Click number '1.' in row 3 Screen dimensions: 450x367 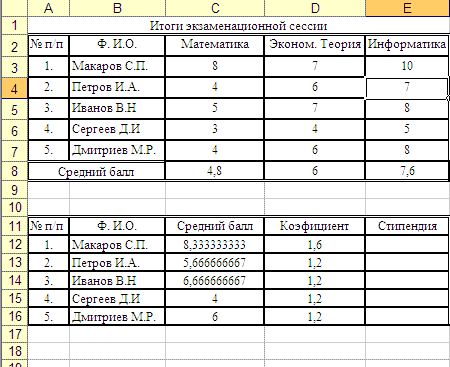point(48,66)
